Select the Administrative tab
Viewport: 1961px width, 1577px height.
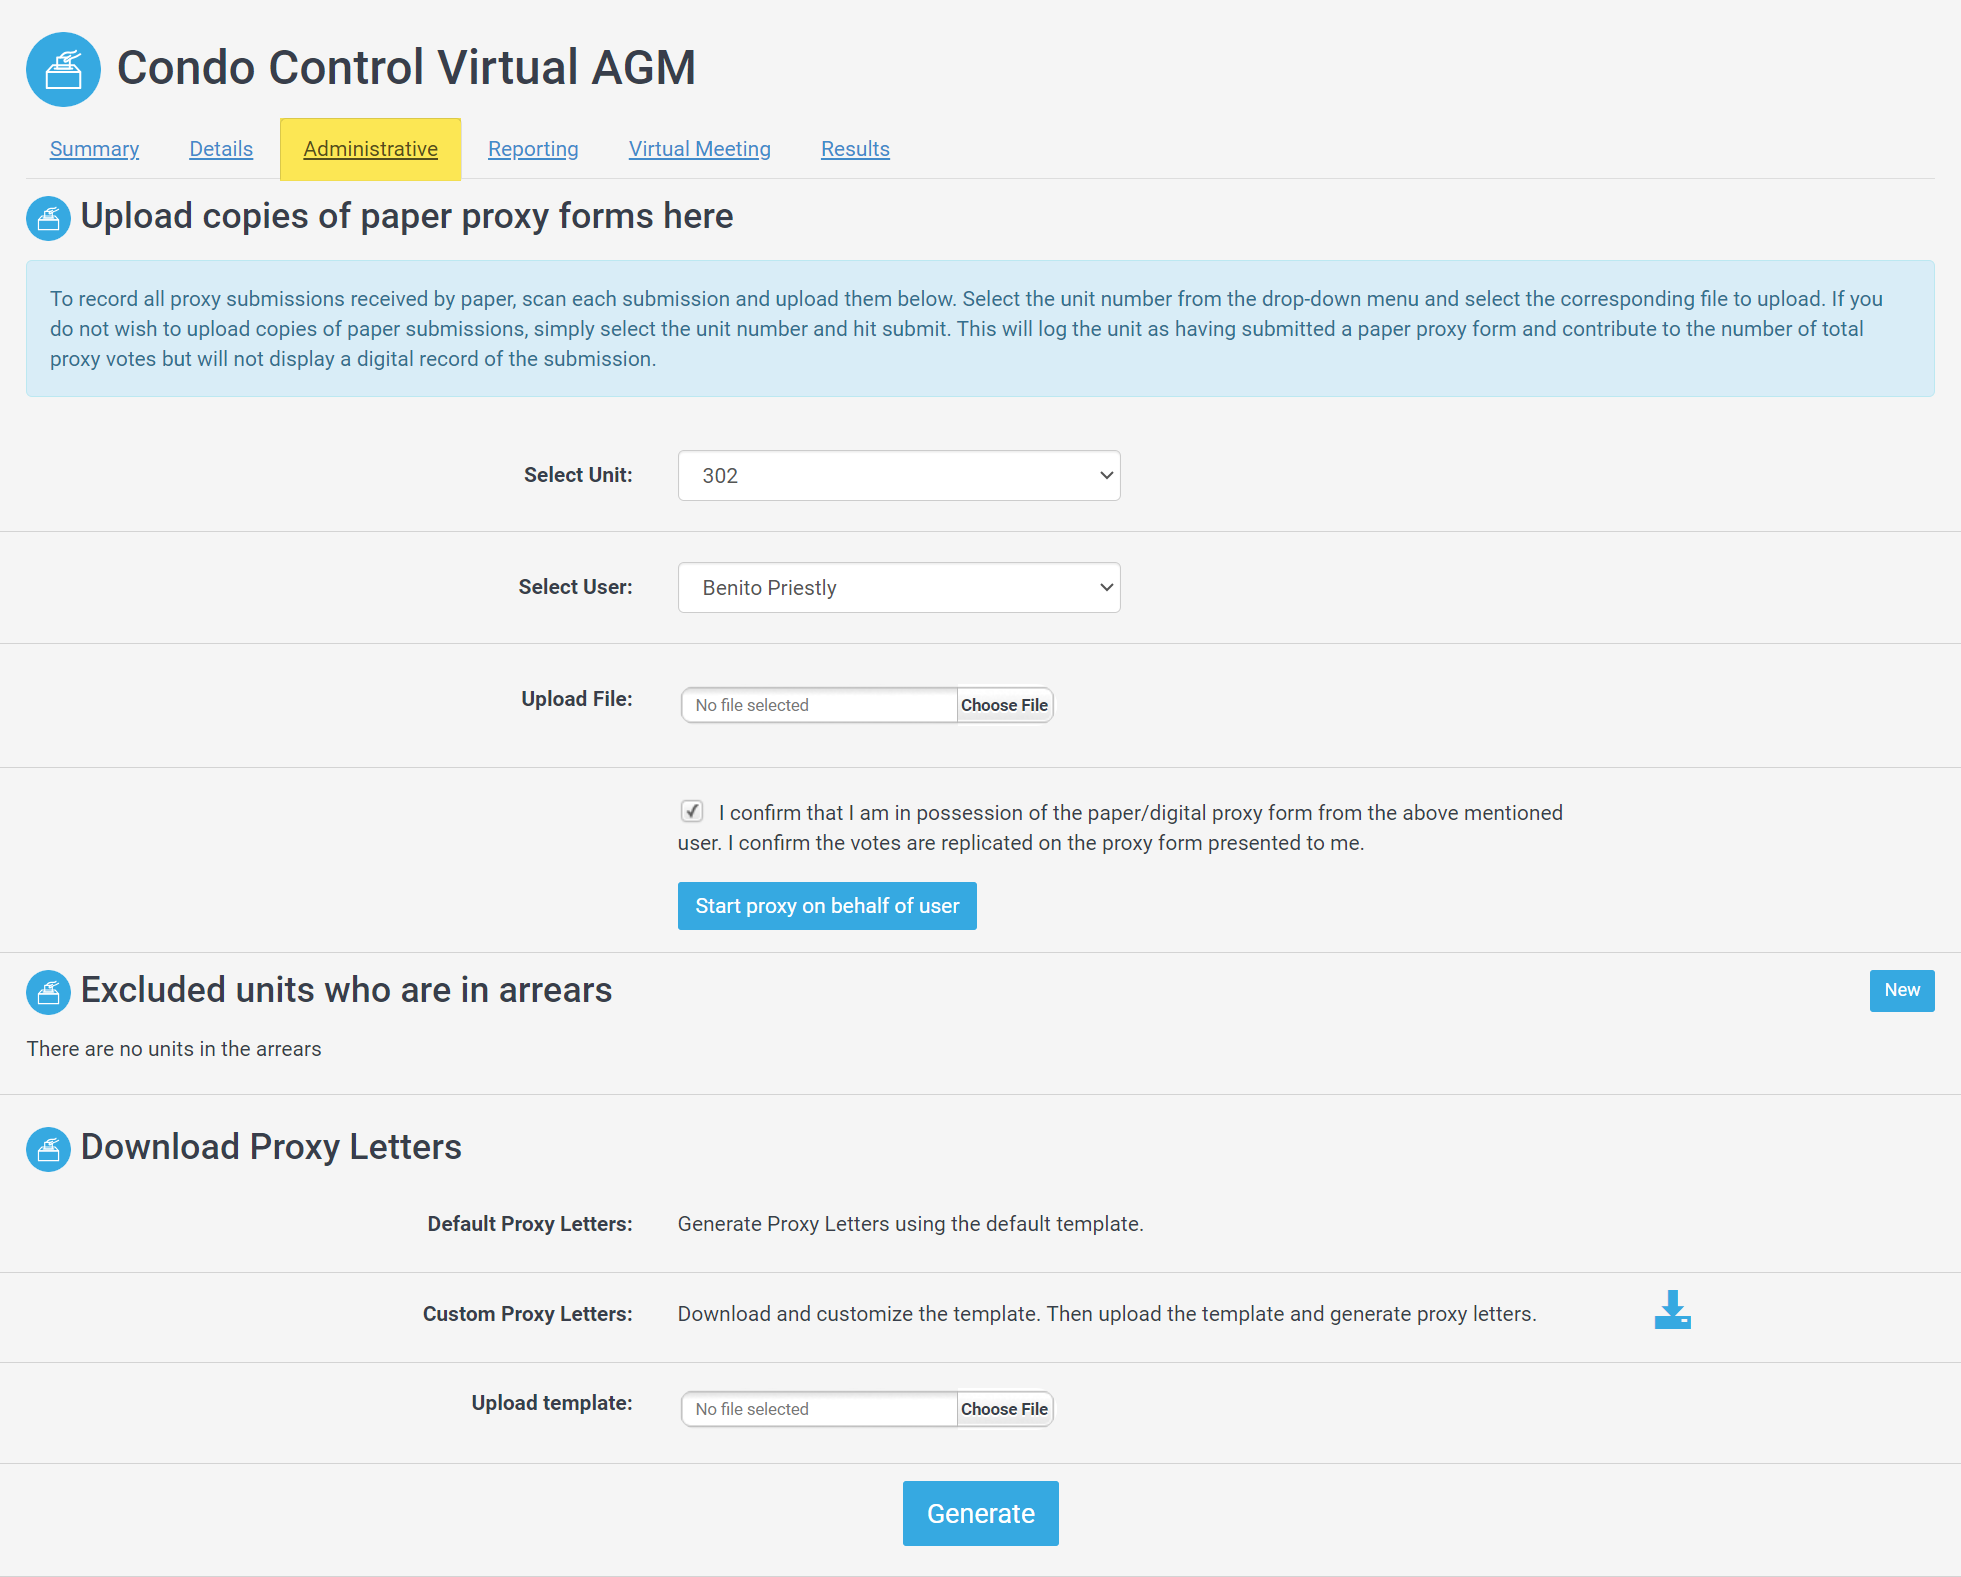370,149
